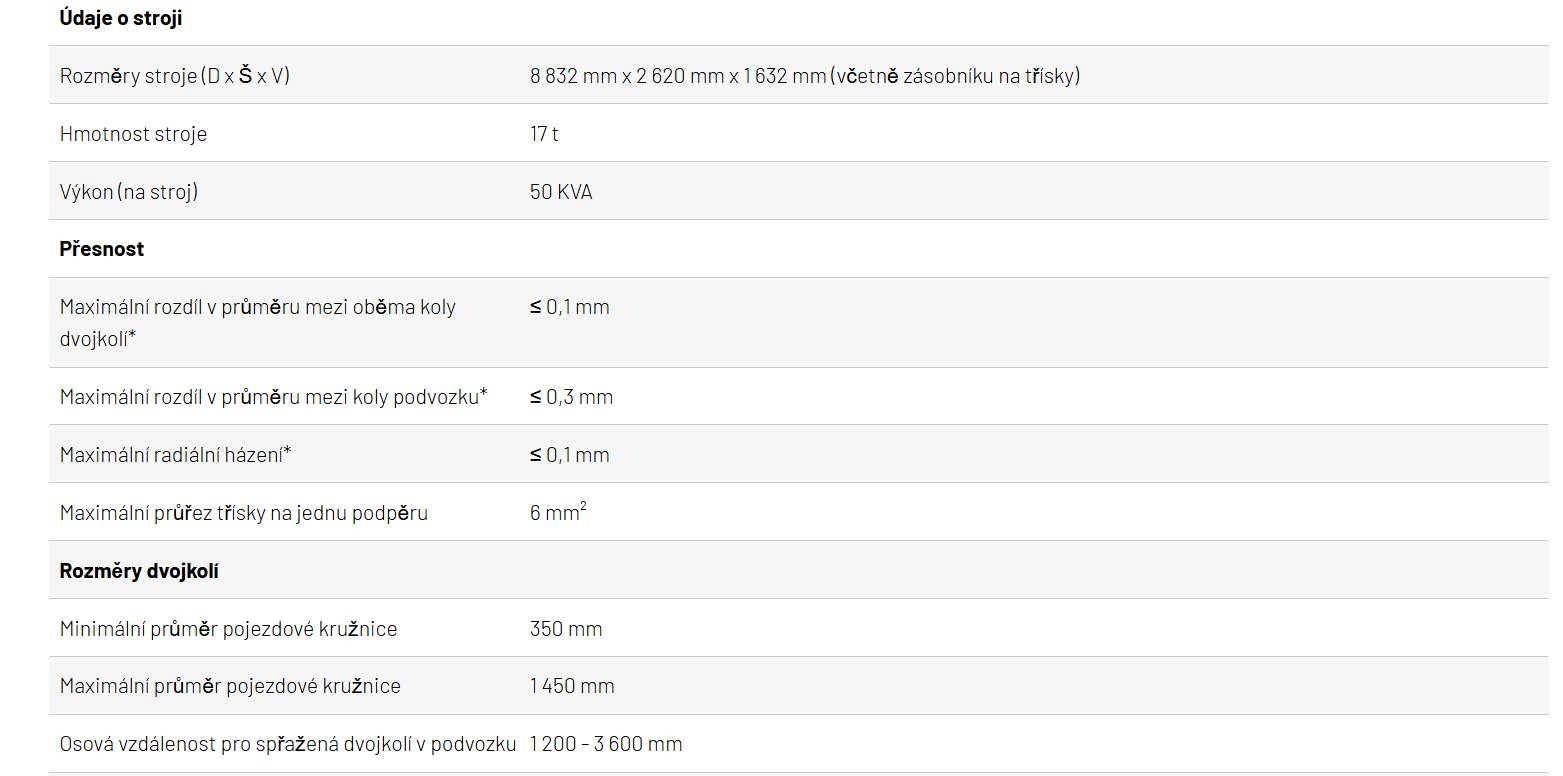The image size is (1563, 776).
Task: Select the "Maximální radiální házení" label
Action: pos(175,455)
